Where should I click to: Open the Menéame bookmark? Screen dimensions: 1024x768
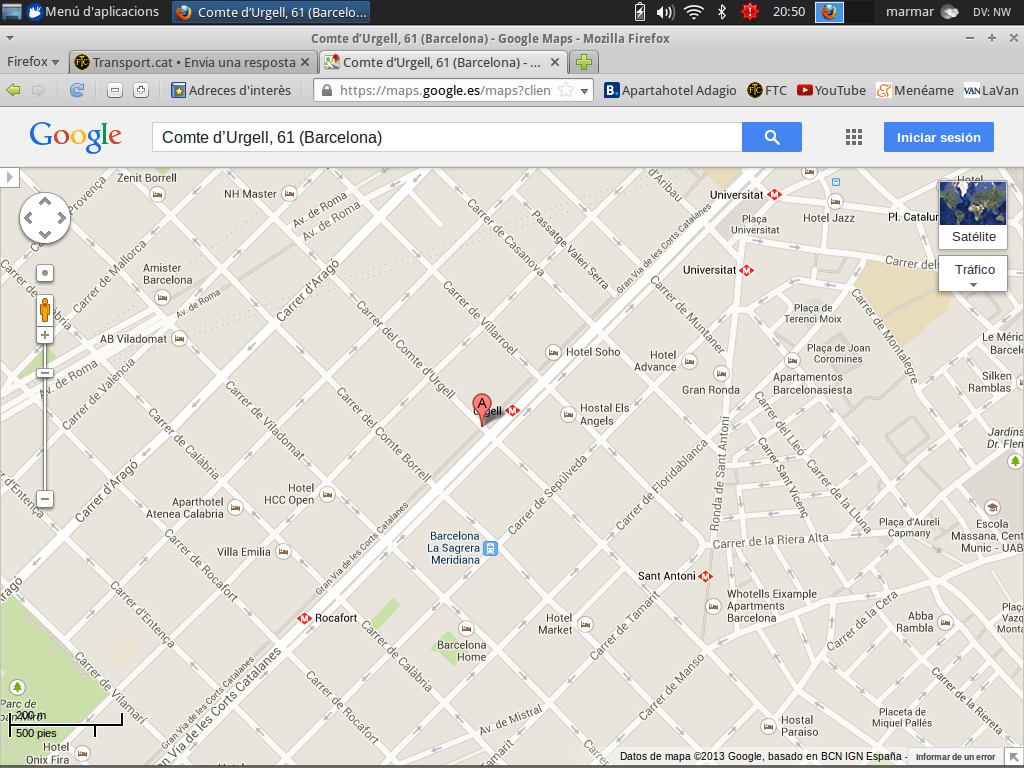point(915,90)
